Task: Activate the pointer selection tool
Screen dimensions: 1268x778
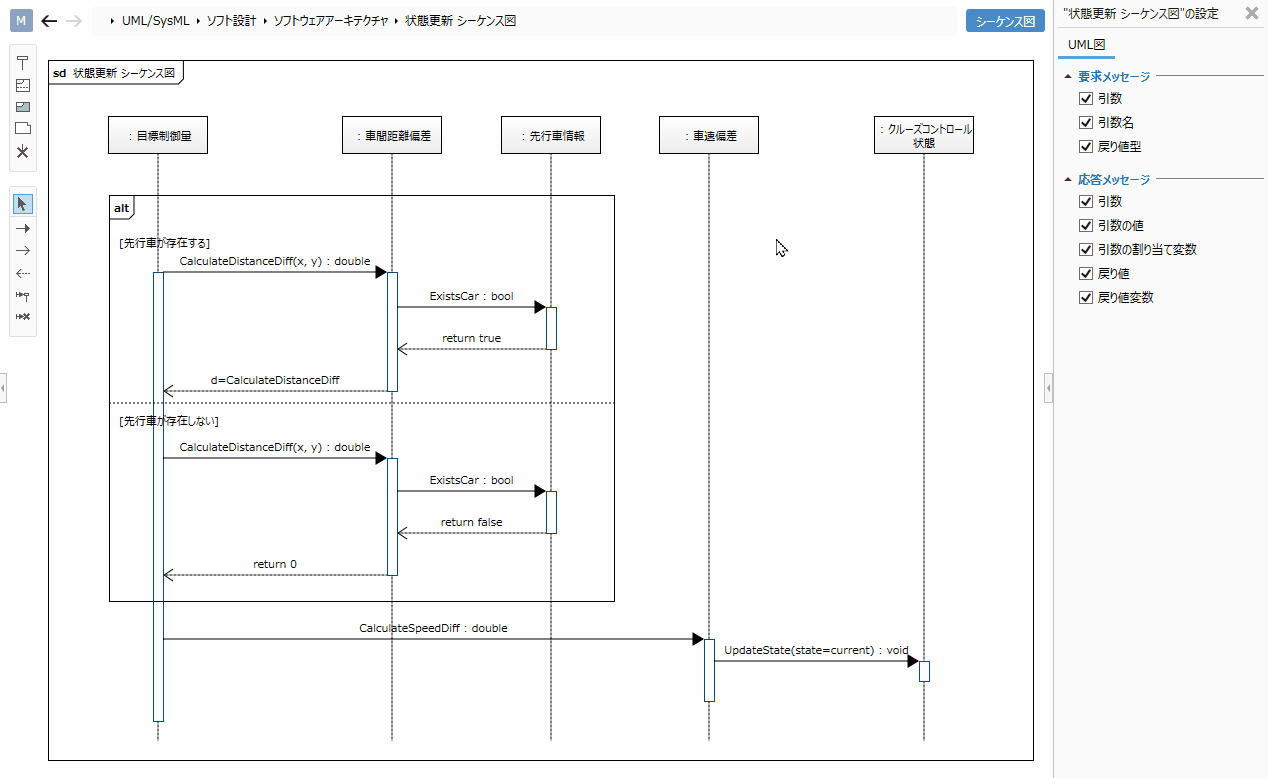Action: coord(23,204)
